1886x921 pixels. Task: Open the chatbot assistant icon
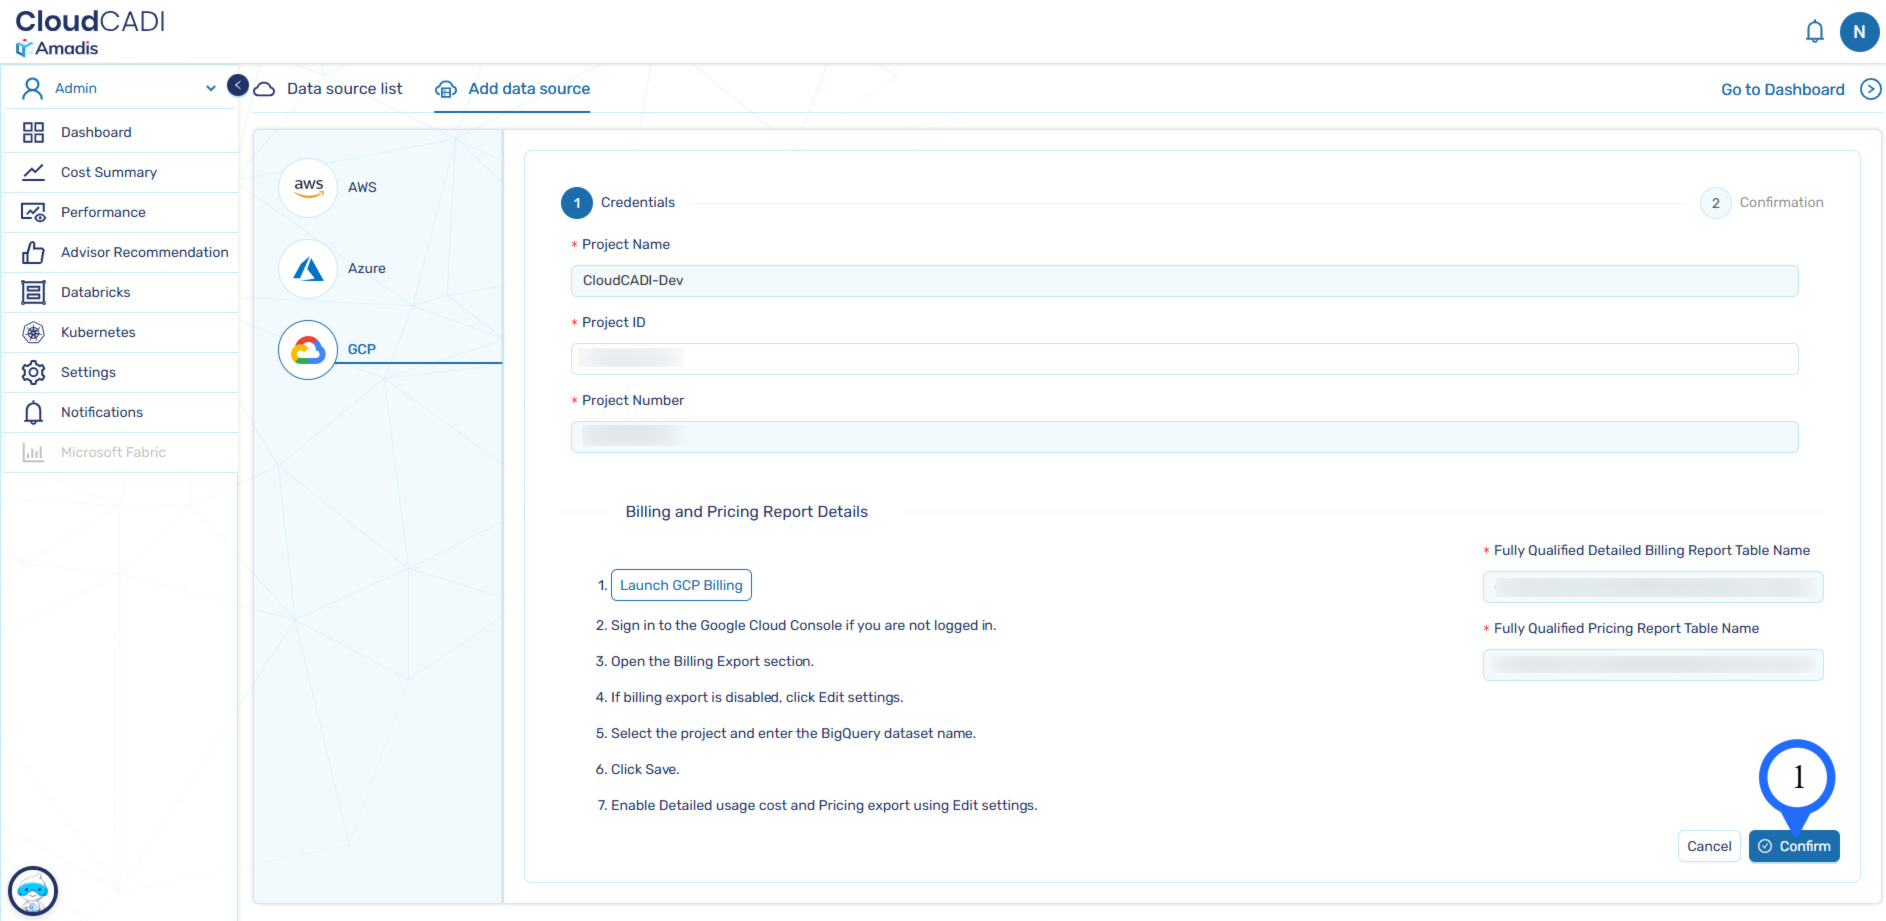pyautogui.click(x=33, y=890)
